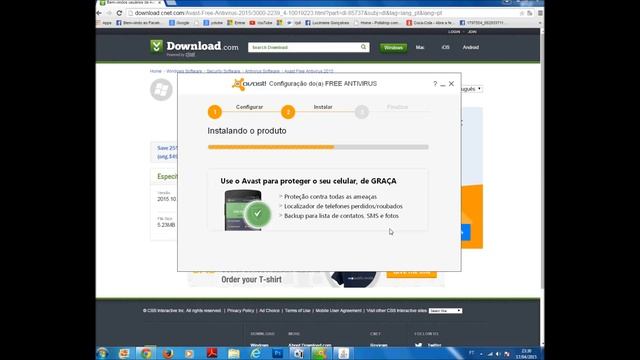The width and height of the screenshot is (640, 360).
Task: Open the language dropdown behind installer
Action: (472, 89)
